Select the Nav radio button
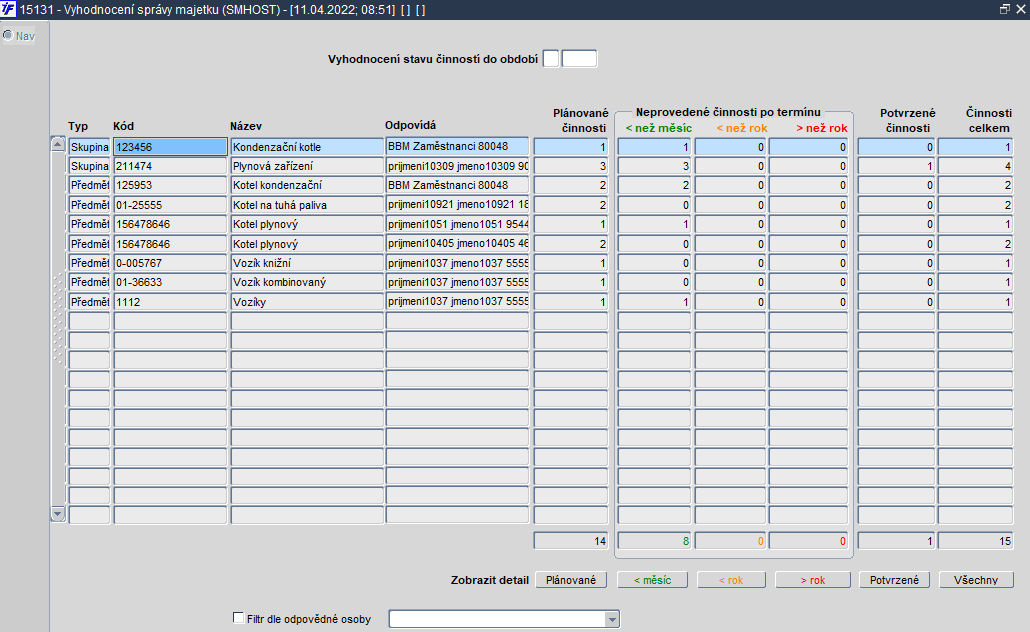 (x=8, y=35)
